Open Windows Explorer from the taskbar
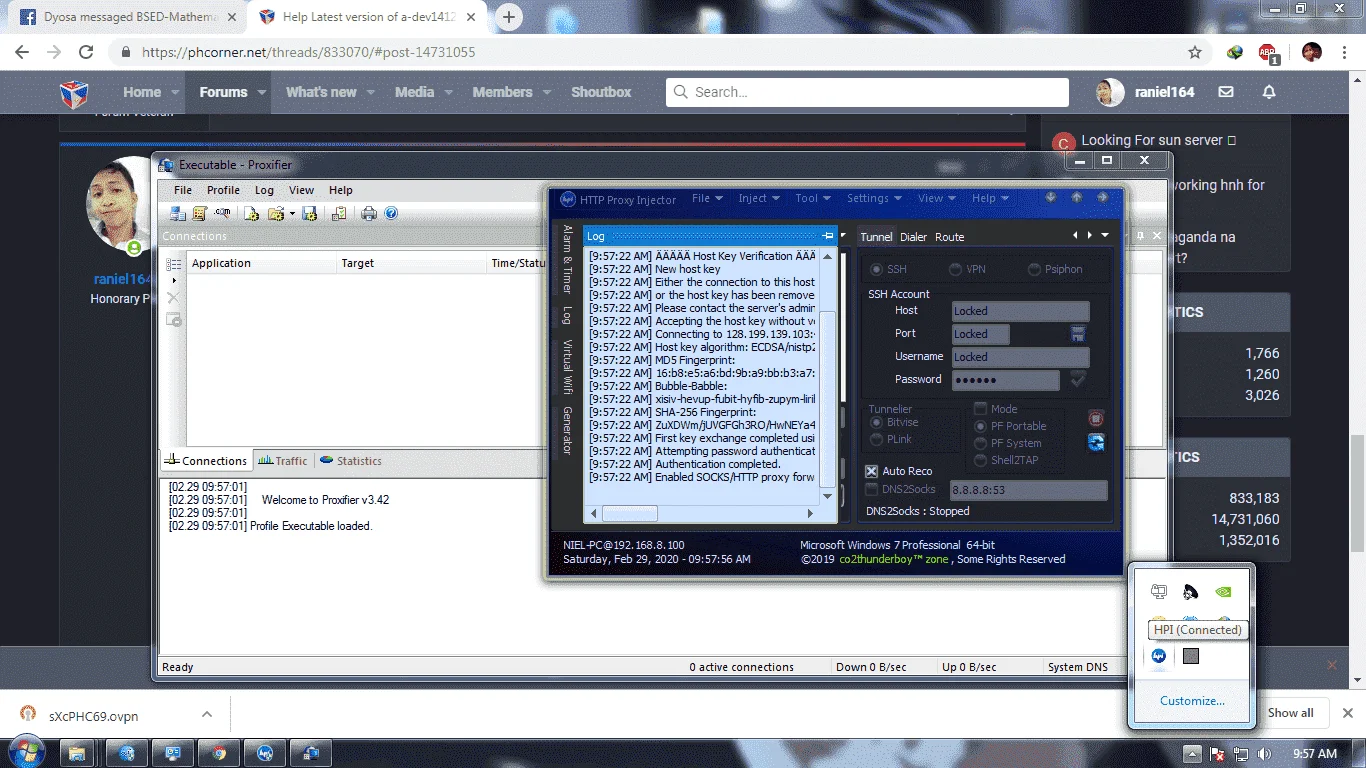1366x768 pixels. tap(78, 753)
